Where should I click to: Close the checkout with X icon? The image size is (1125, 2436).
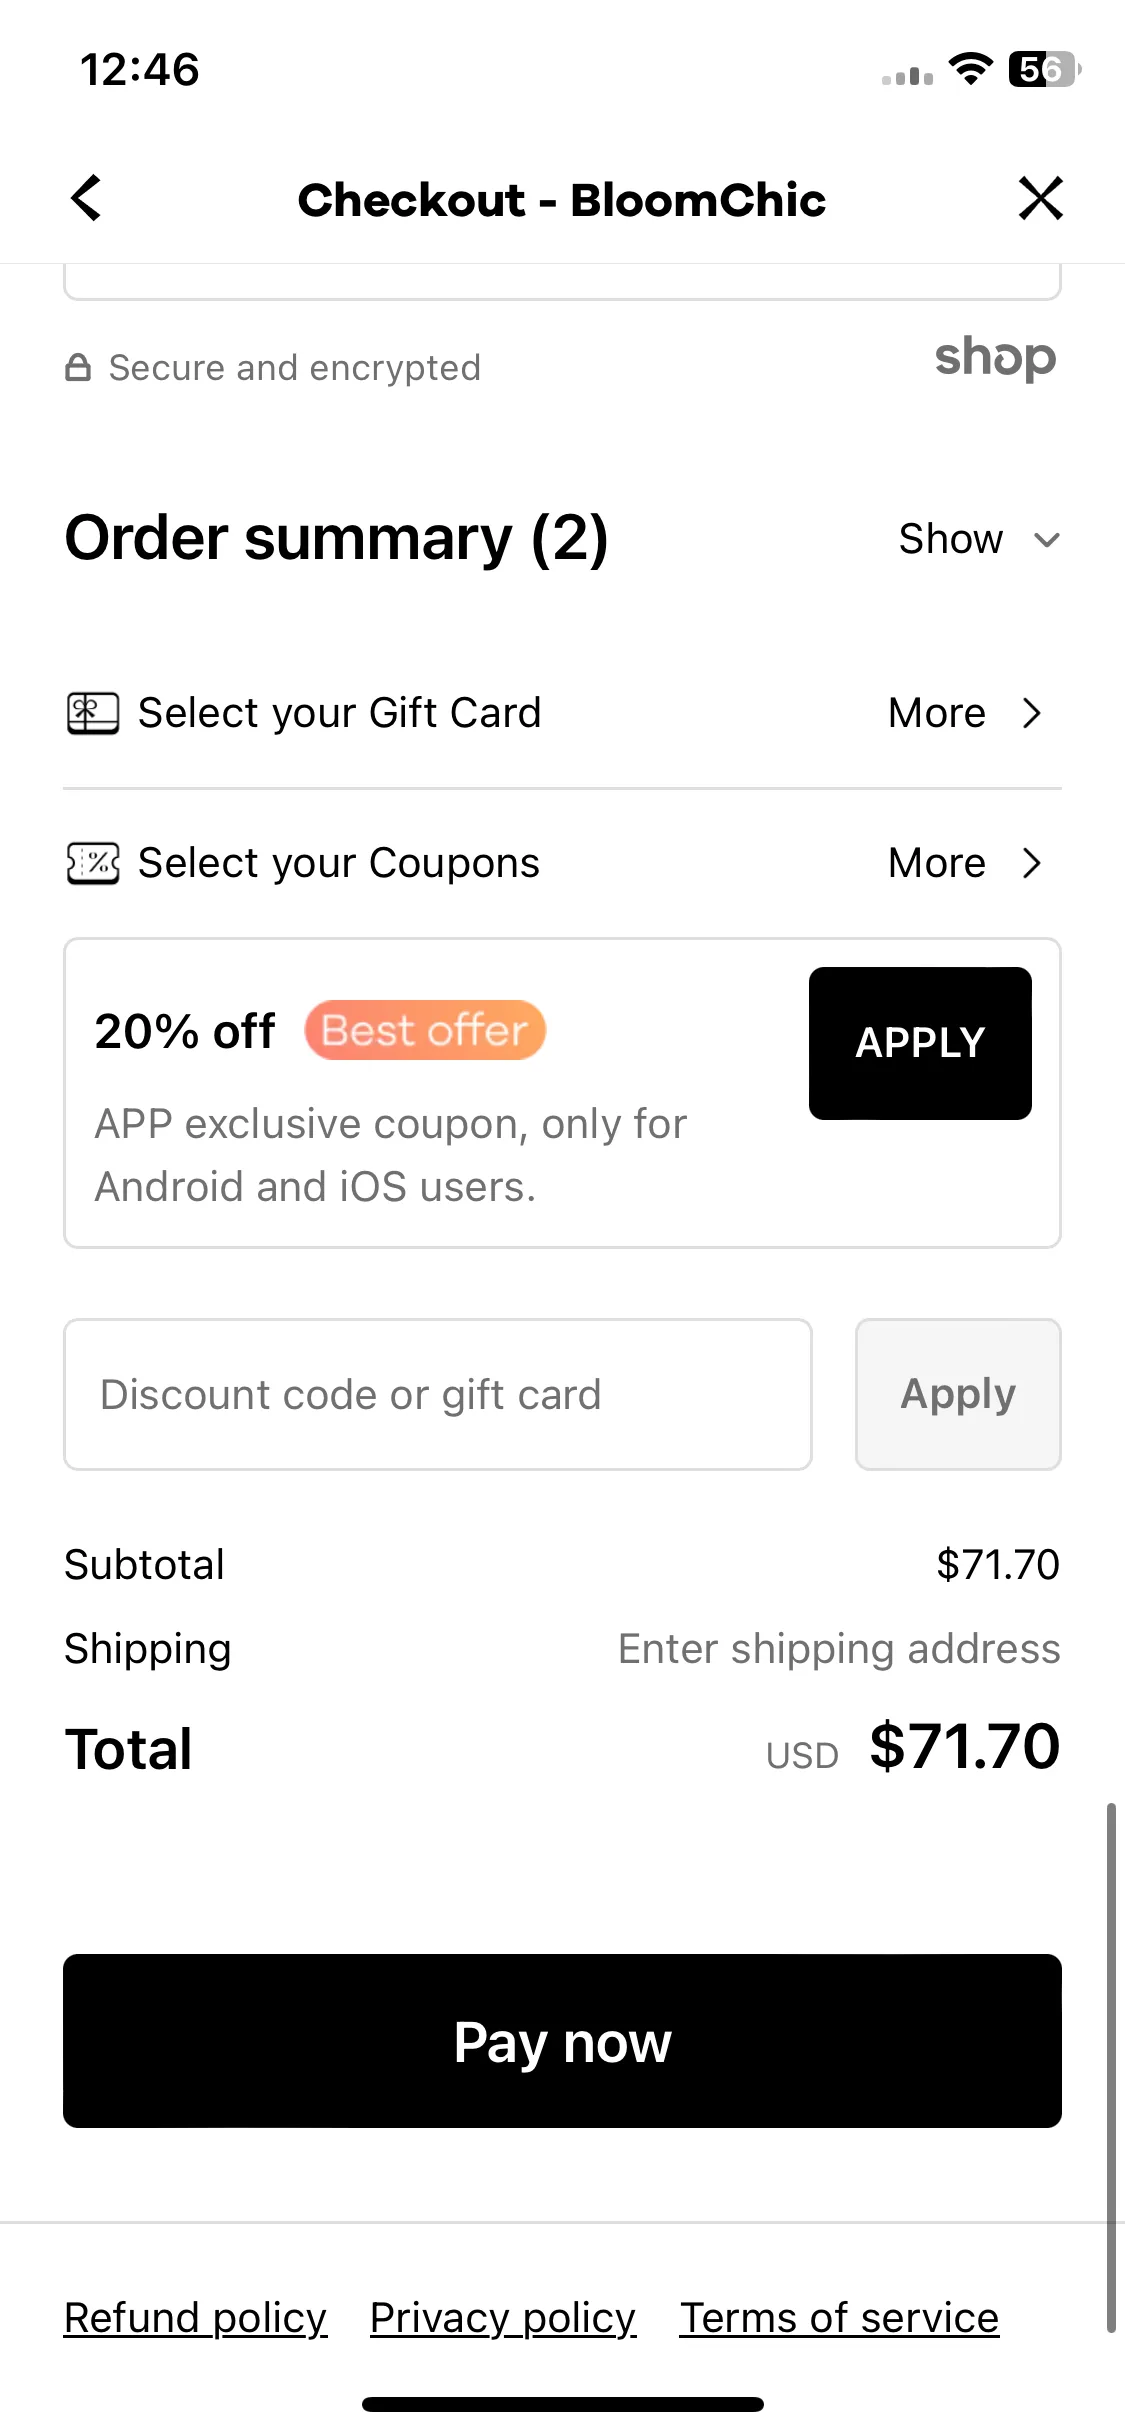pyautogui.click(x=1040, y=198)
